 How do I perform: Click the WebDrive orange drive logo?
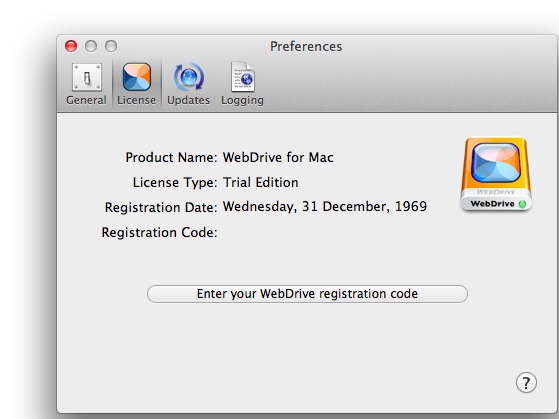(x=496, y=174)
